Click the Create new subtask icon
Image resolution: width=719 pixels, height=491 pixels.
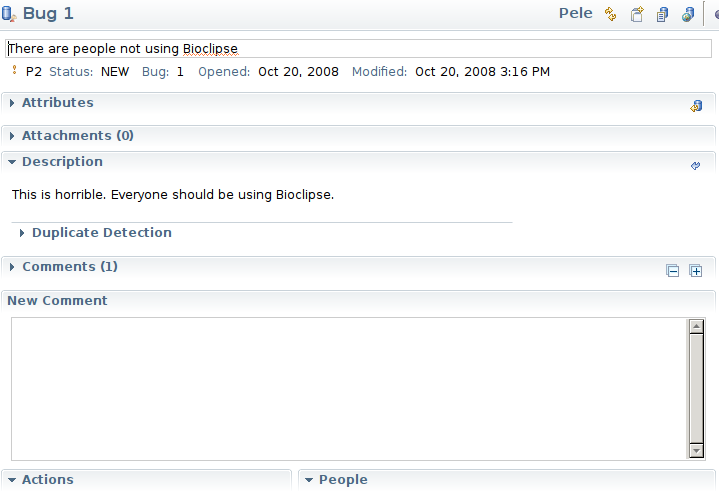coord(637,14)
